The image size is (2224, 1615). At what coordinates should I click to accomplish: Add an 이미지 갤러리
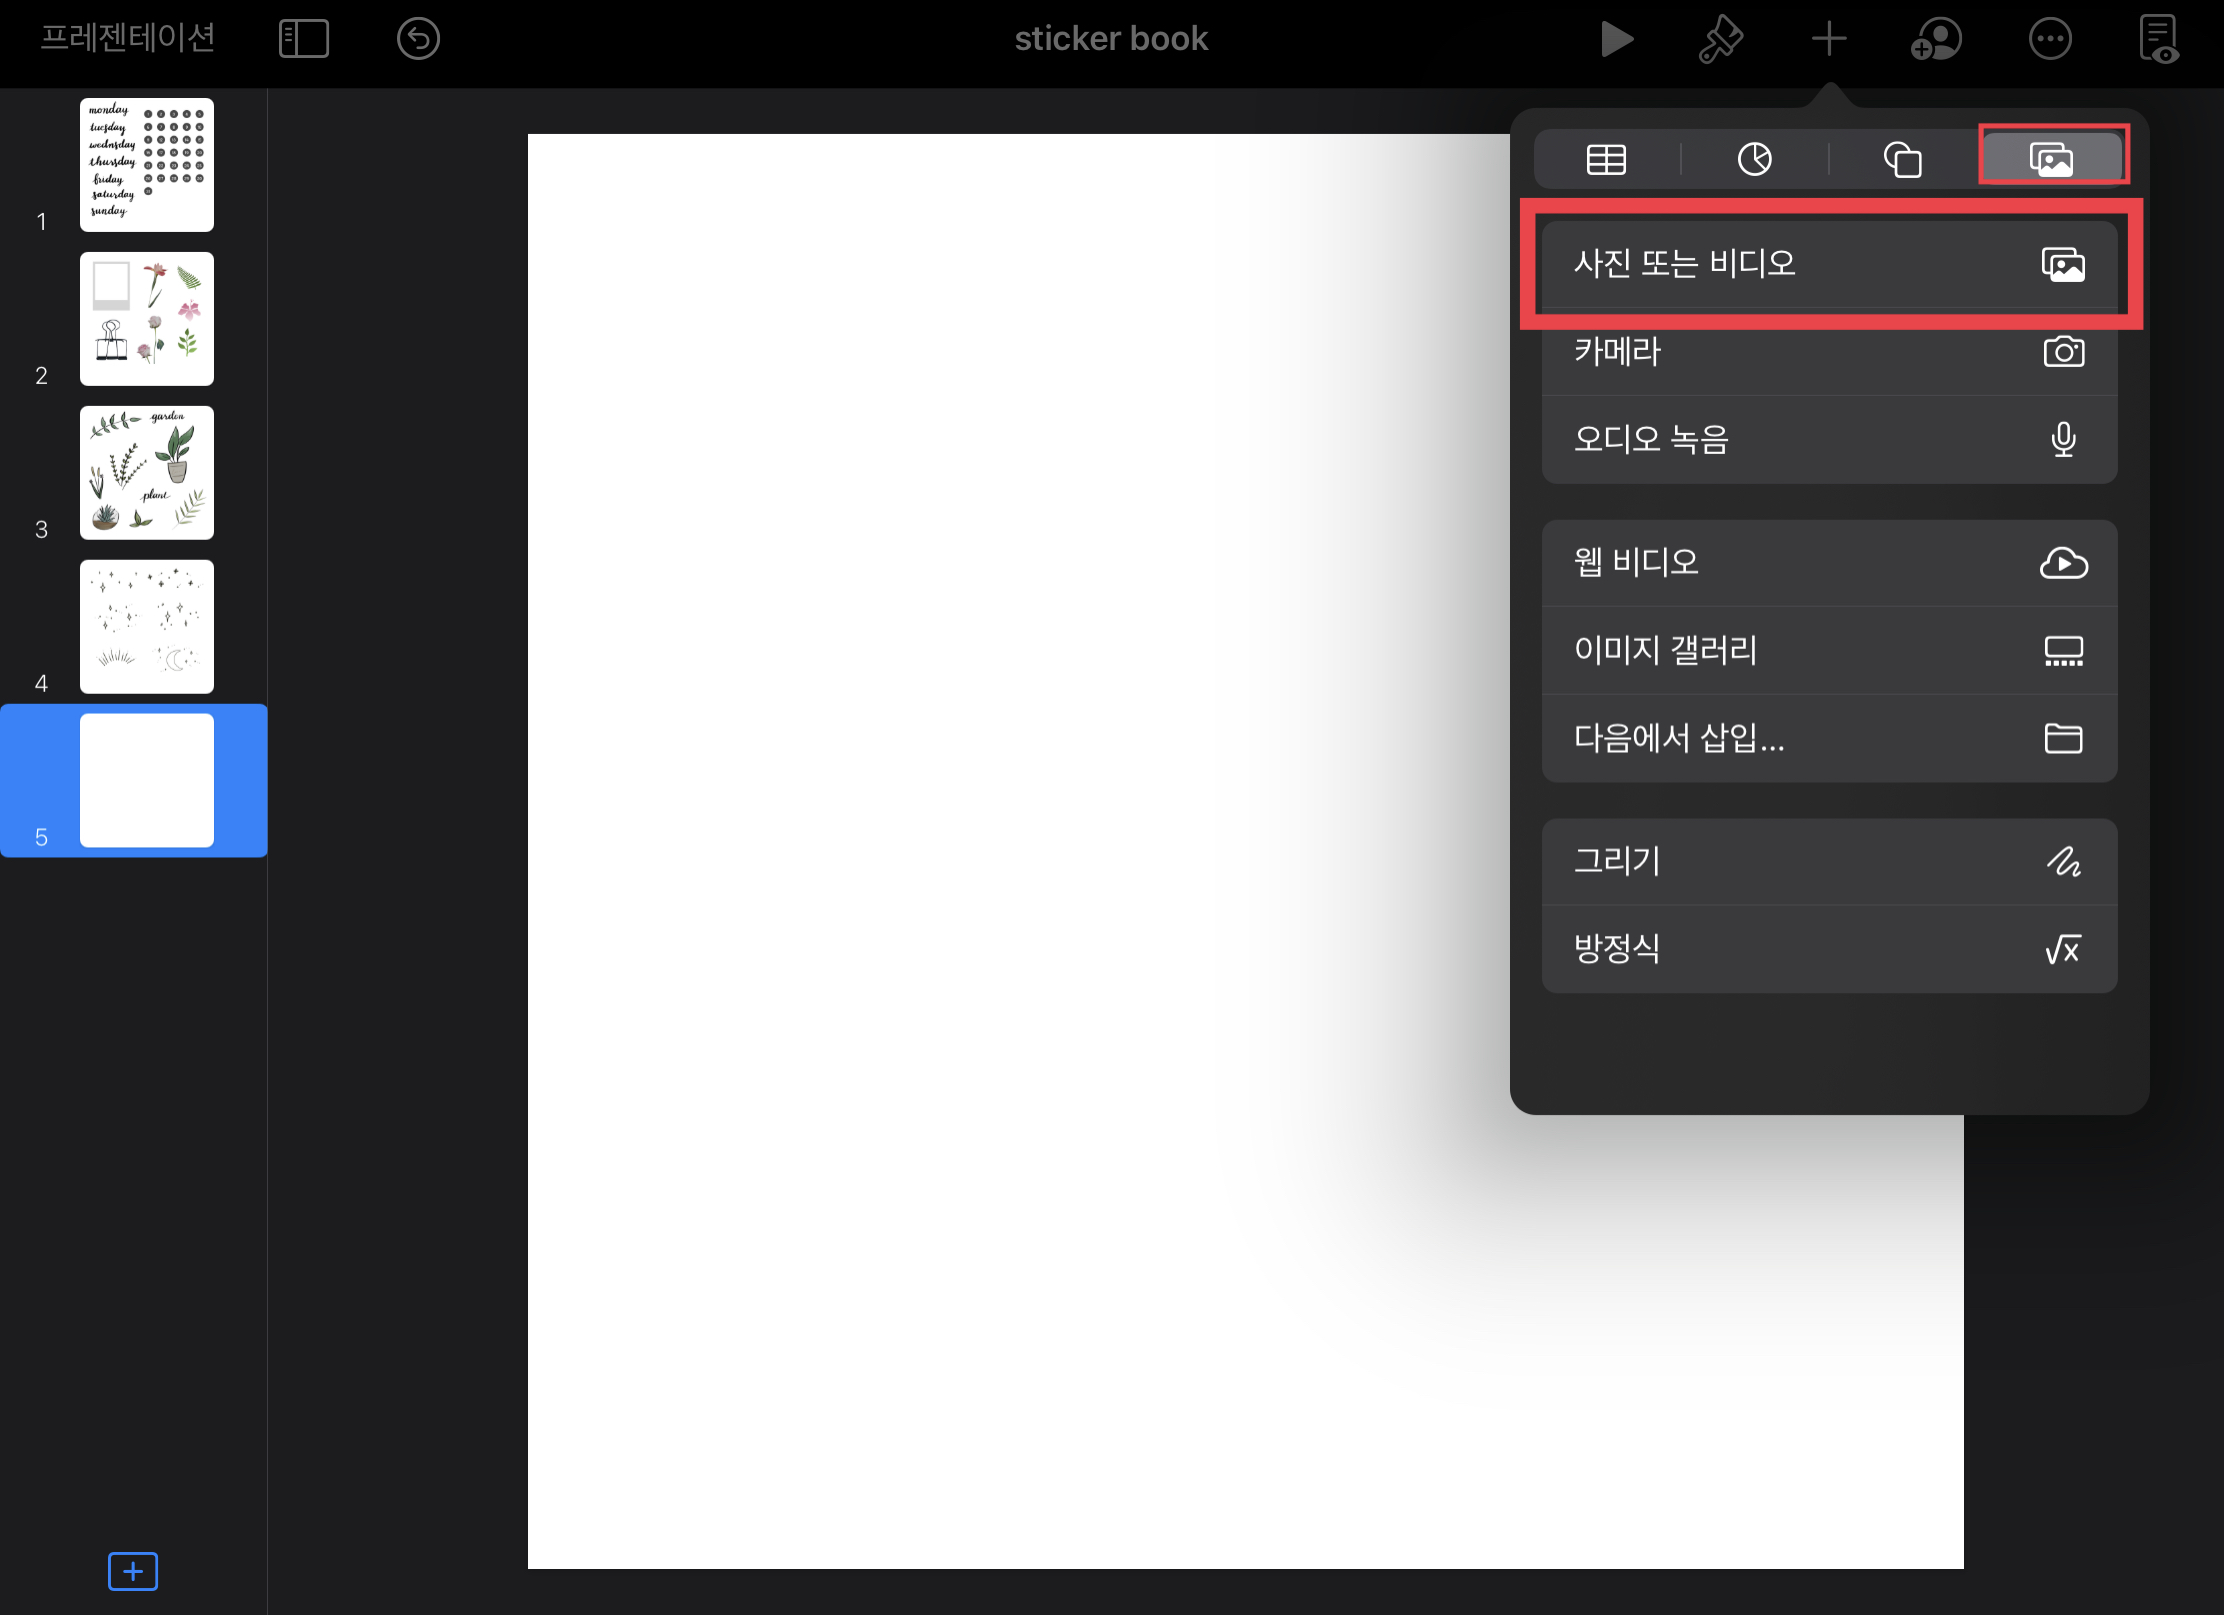click(x=1829, y=650)
